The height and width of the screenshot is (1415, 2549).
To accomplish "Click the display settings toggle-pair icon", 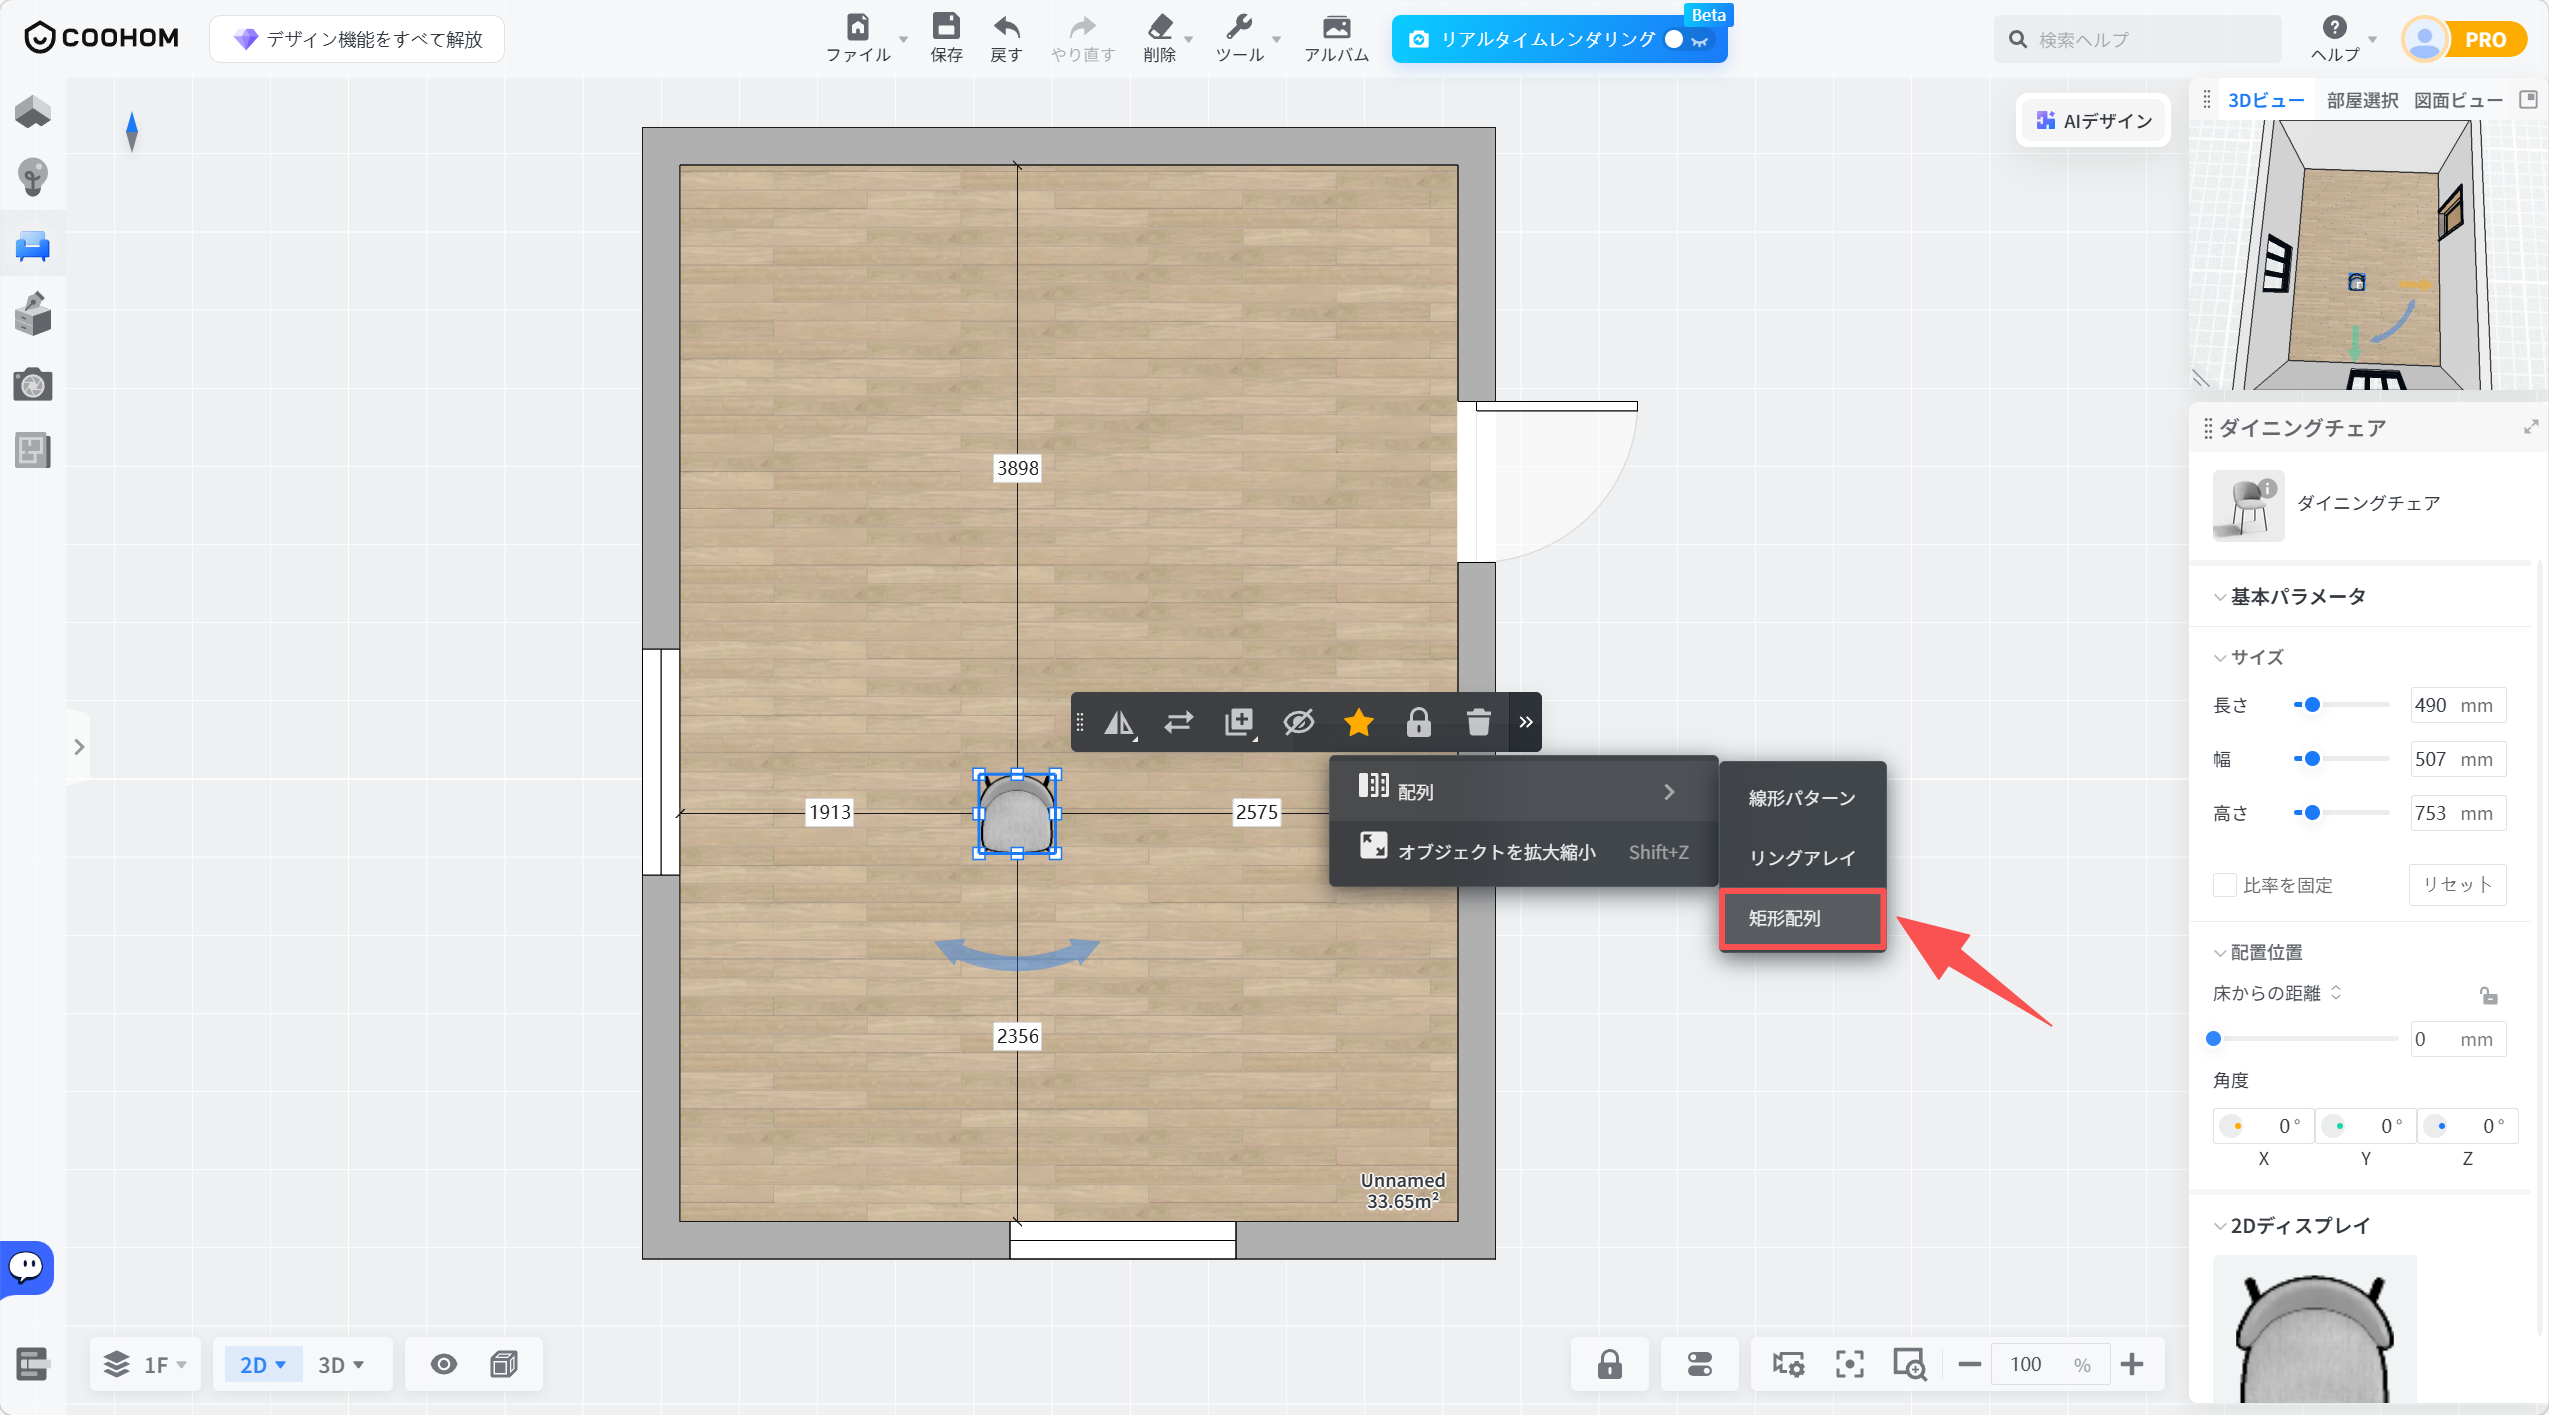I will coord(1700,1364).
